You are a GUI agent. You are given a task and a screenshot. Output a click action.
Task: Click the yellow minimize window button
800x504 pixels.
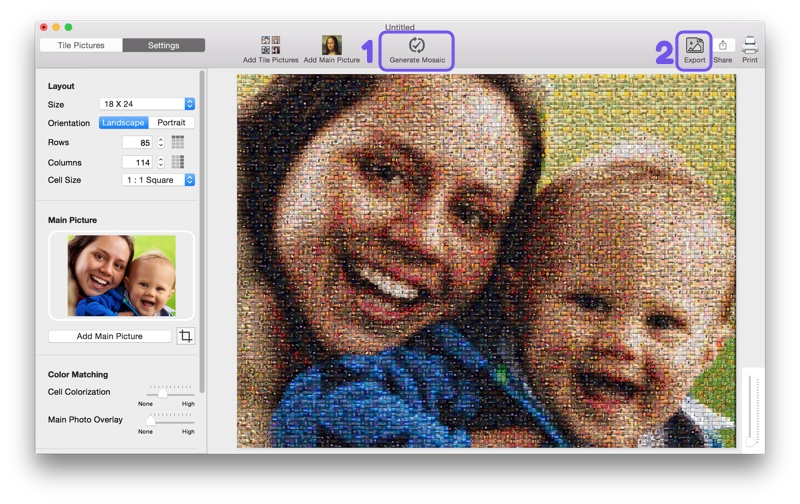point(56,27)
